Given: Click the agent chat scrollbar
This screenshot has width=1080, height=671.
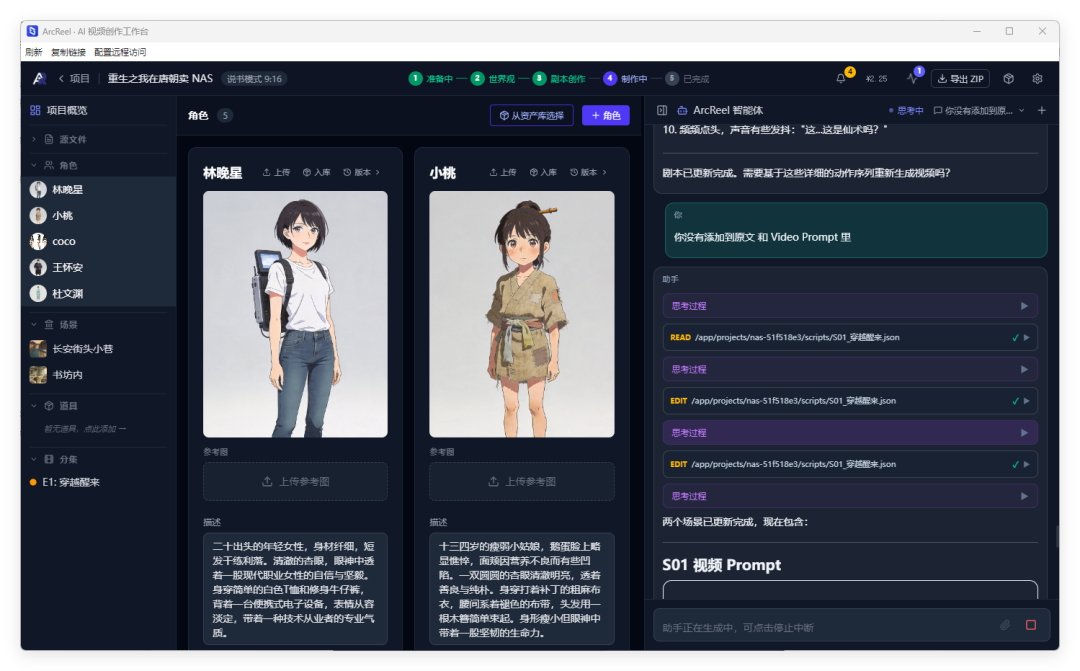Looking at the screenshot, I should [1057, 536].
